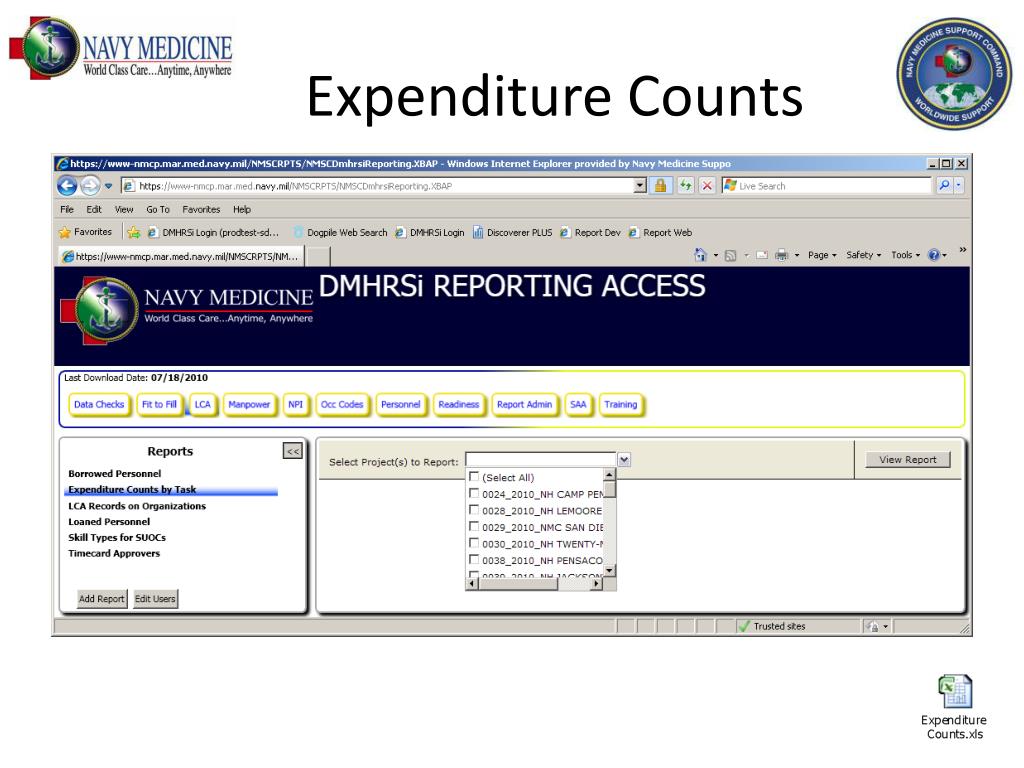Viewport: 1024px width, 768px height.
Task: Click the Favorites star button
Action: [86, 232]
